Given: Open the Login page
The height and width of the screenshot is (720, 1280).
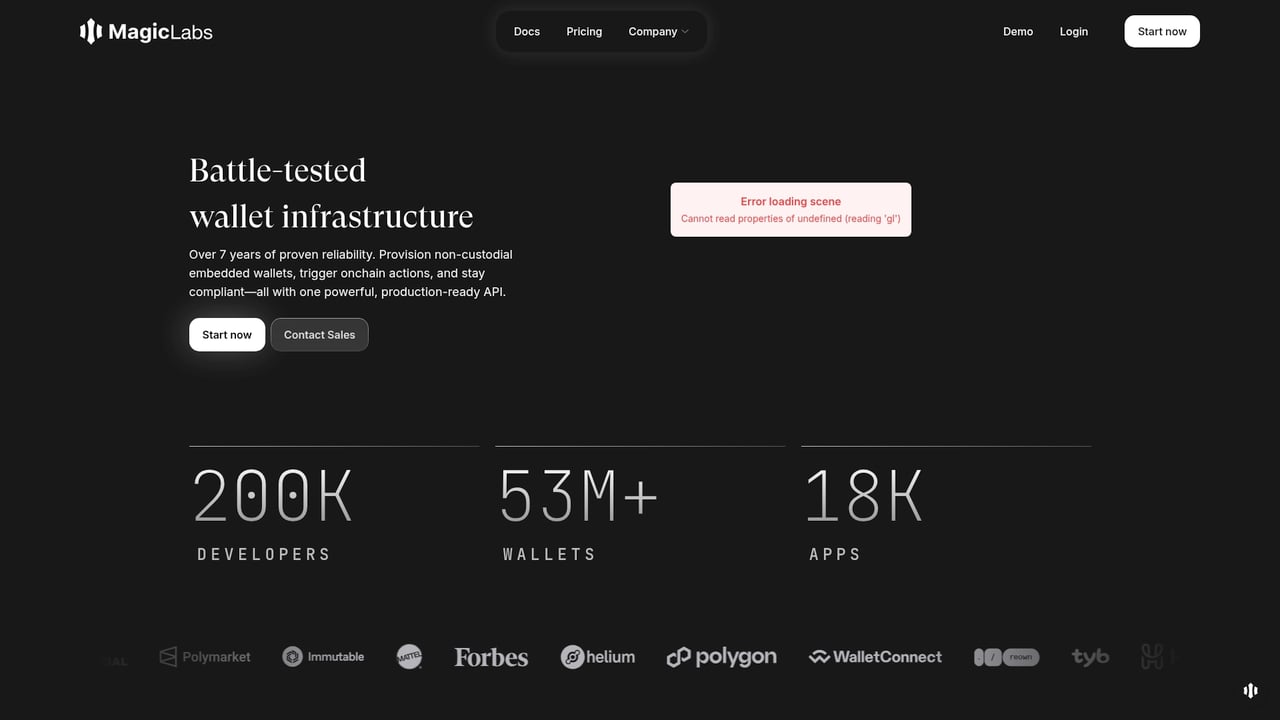Looking at the screenshot, I should 1073,31.
